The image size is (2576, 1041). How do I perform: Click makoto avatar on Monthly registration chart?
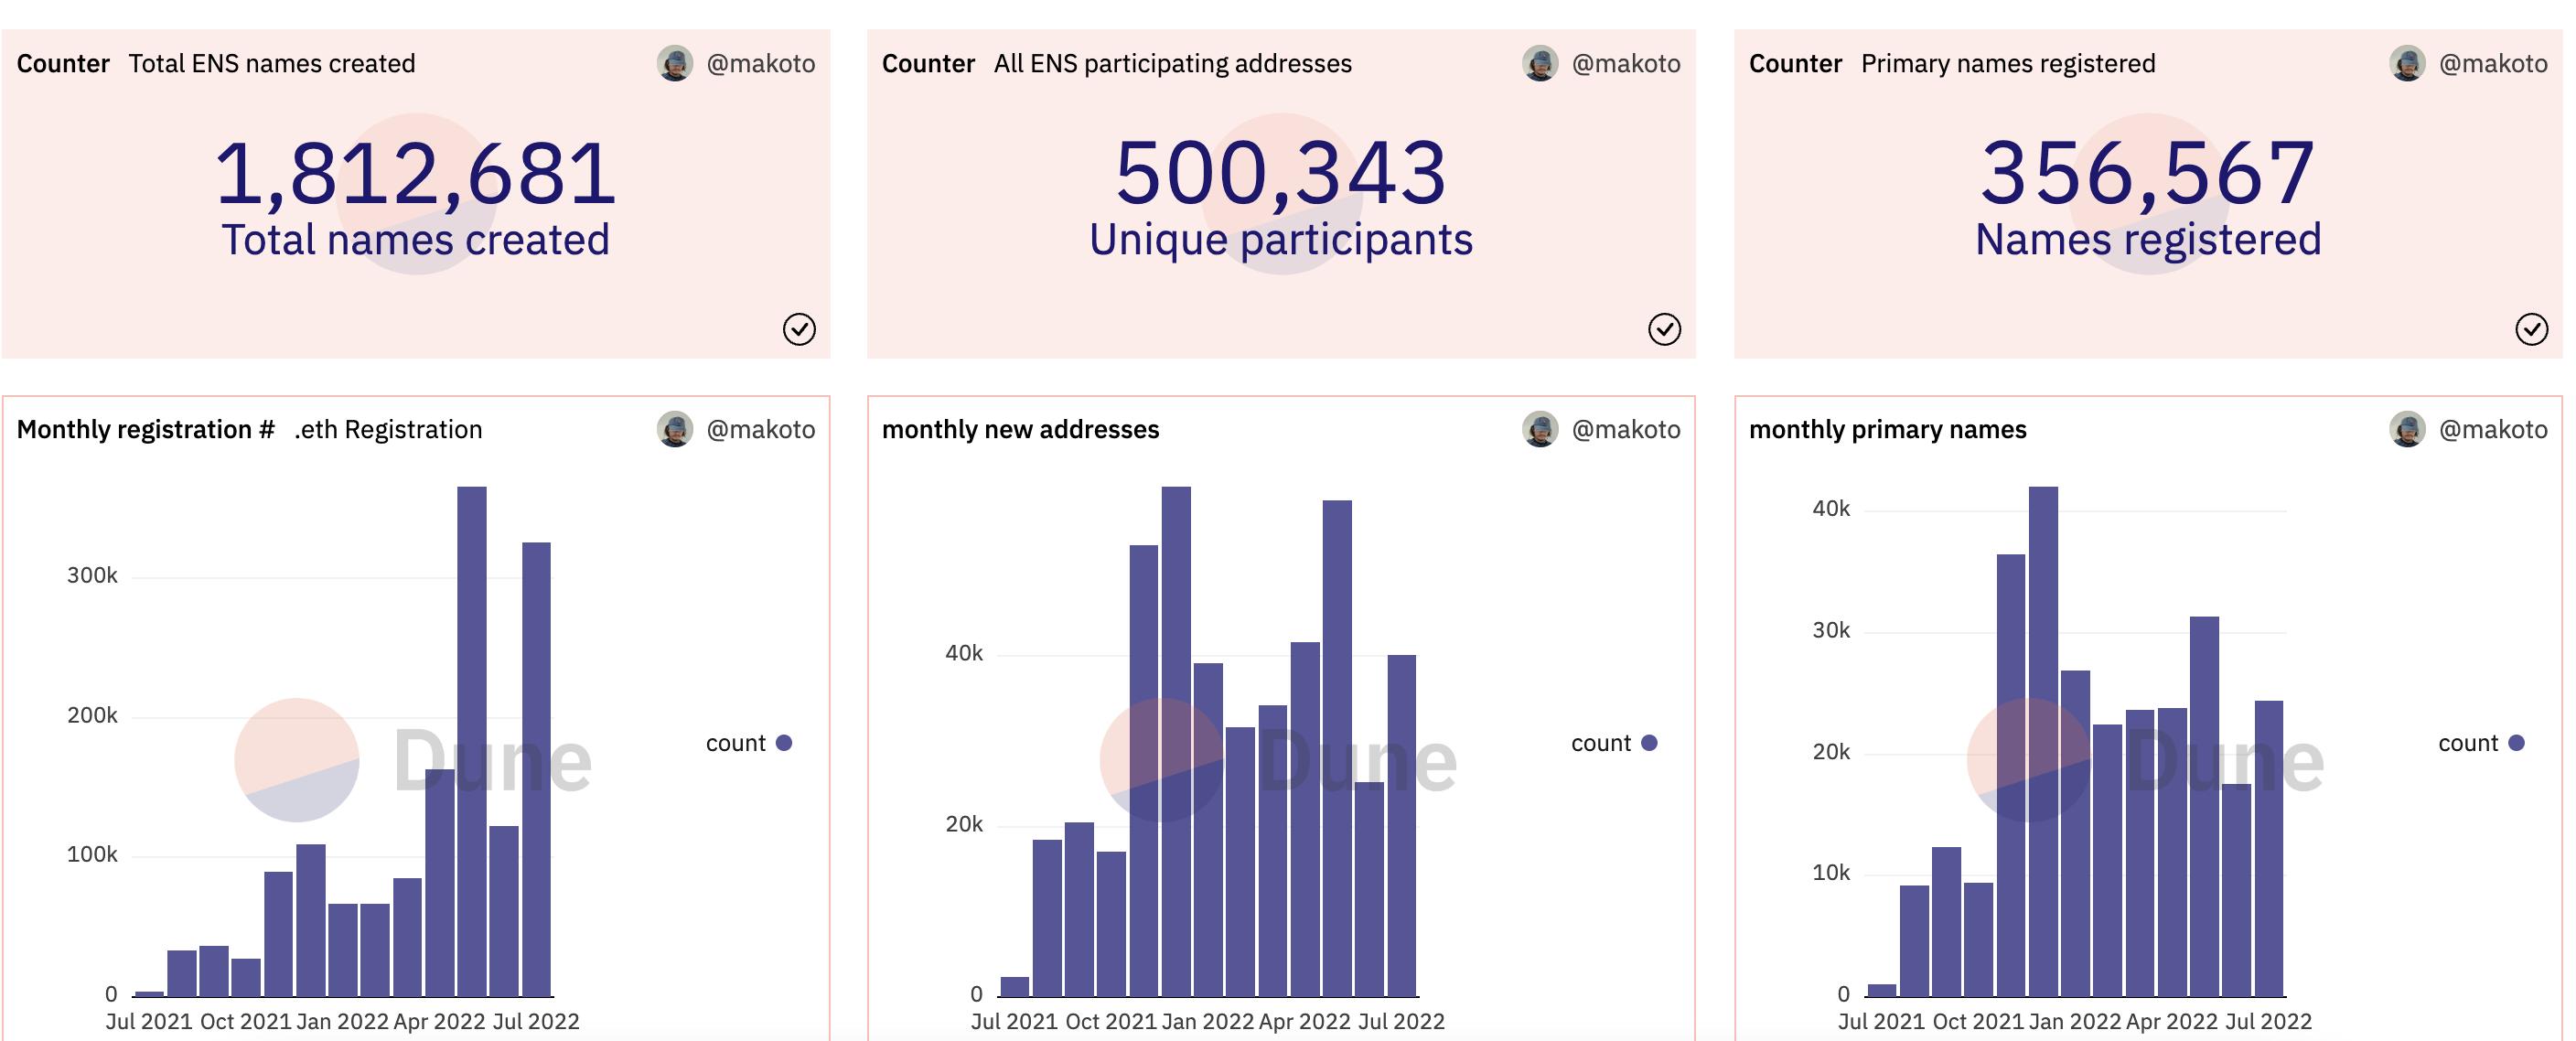pos(675,429)
